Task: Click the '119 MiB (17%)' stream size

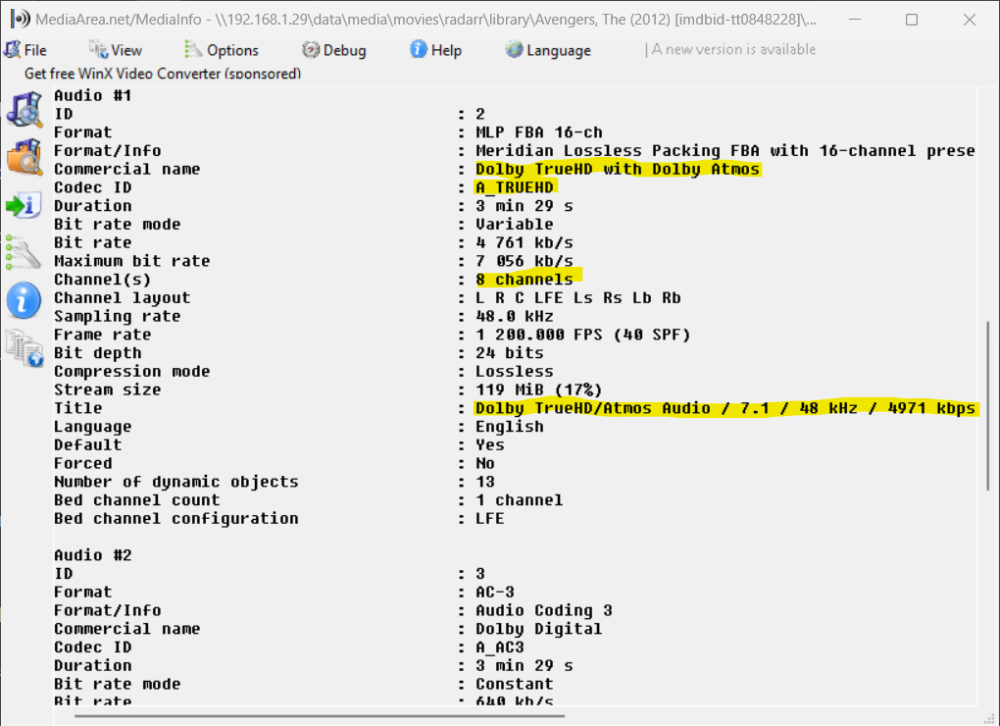Action: (538, 390)
